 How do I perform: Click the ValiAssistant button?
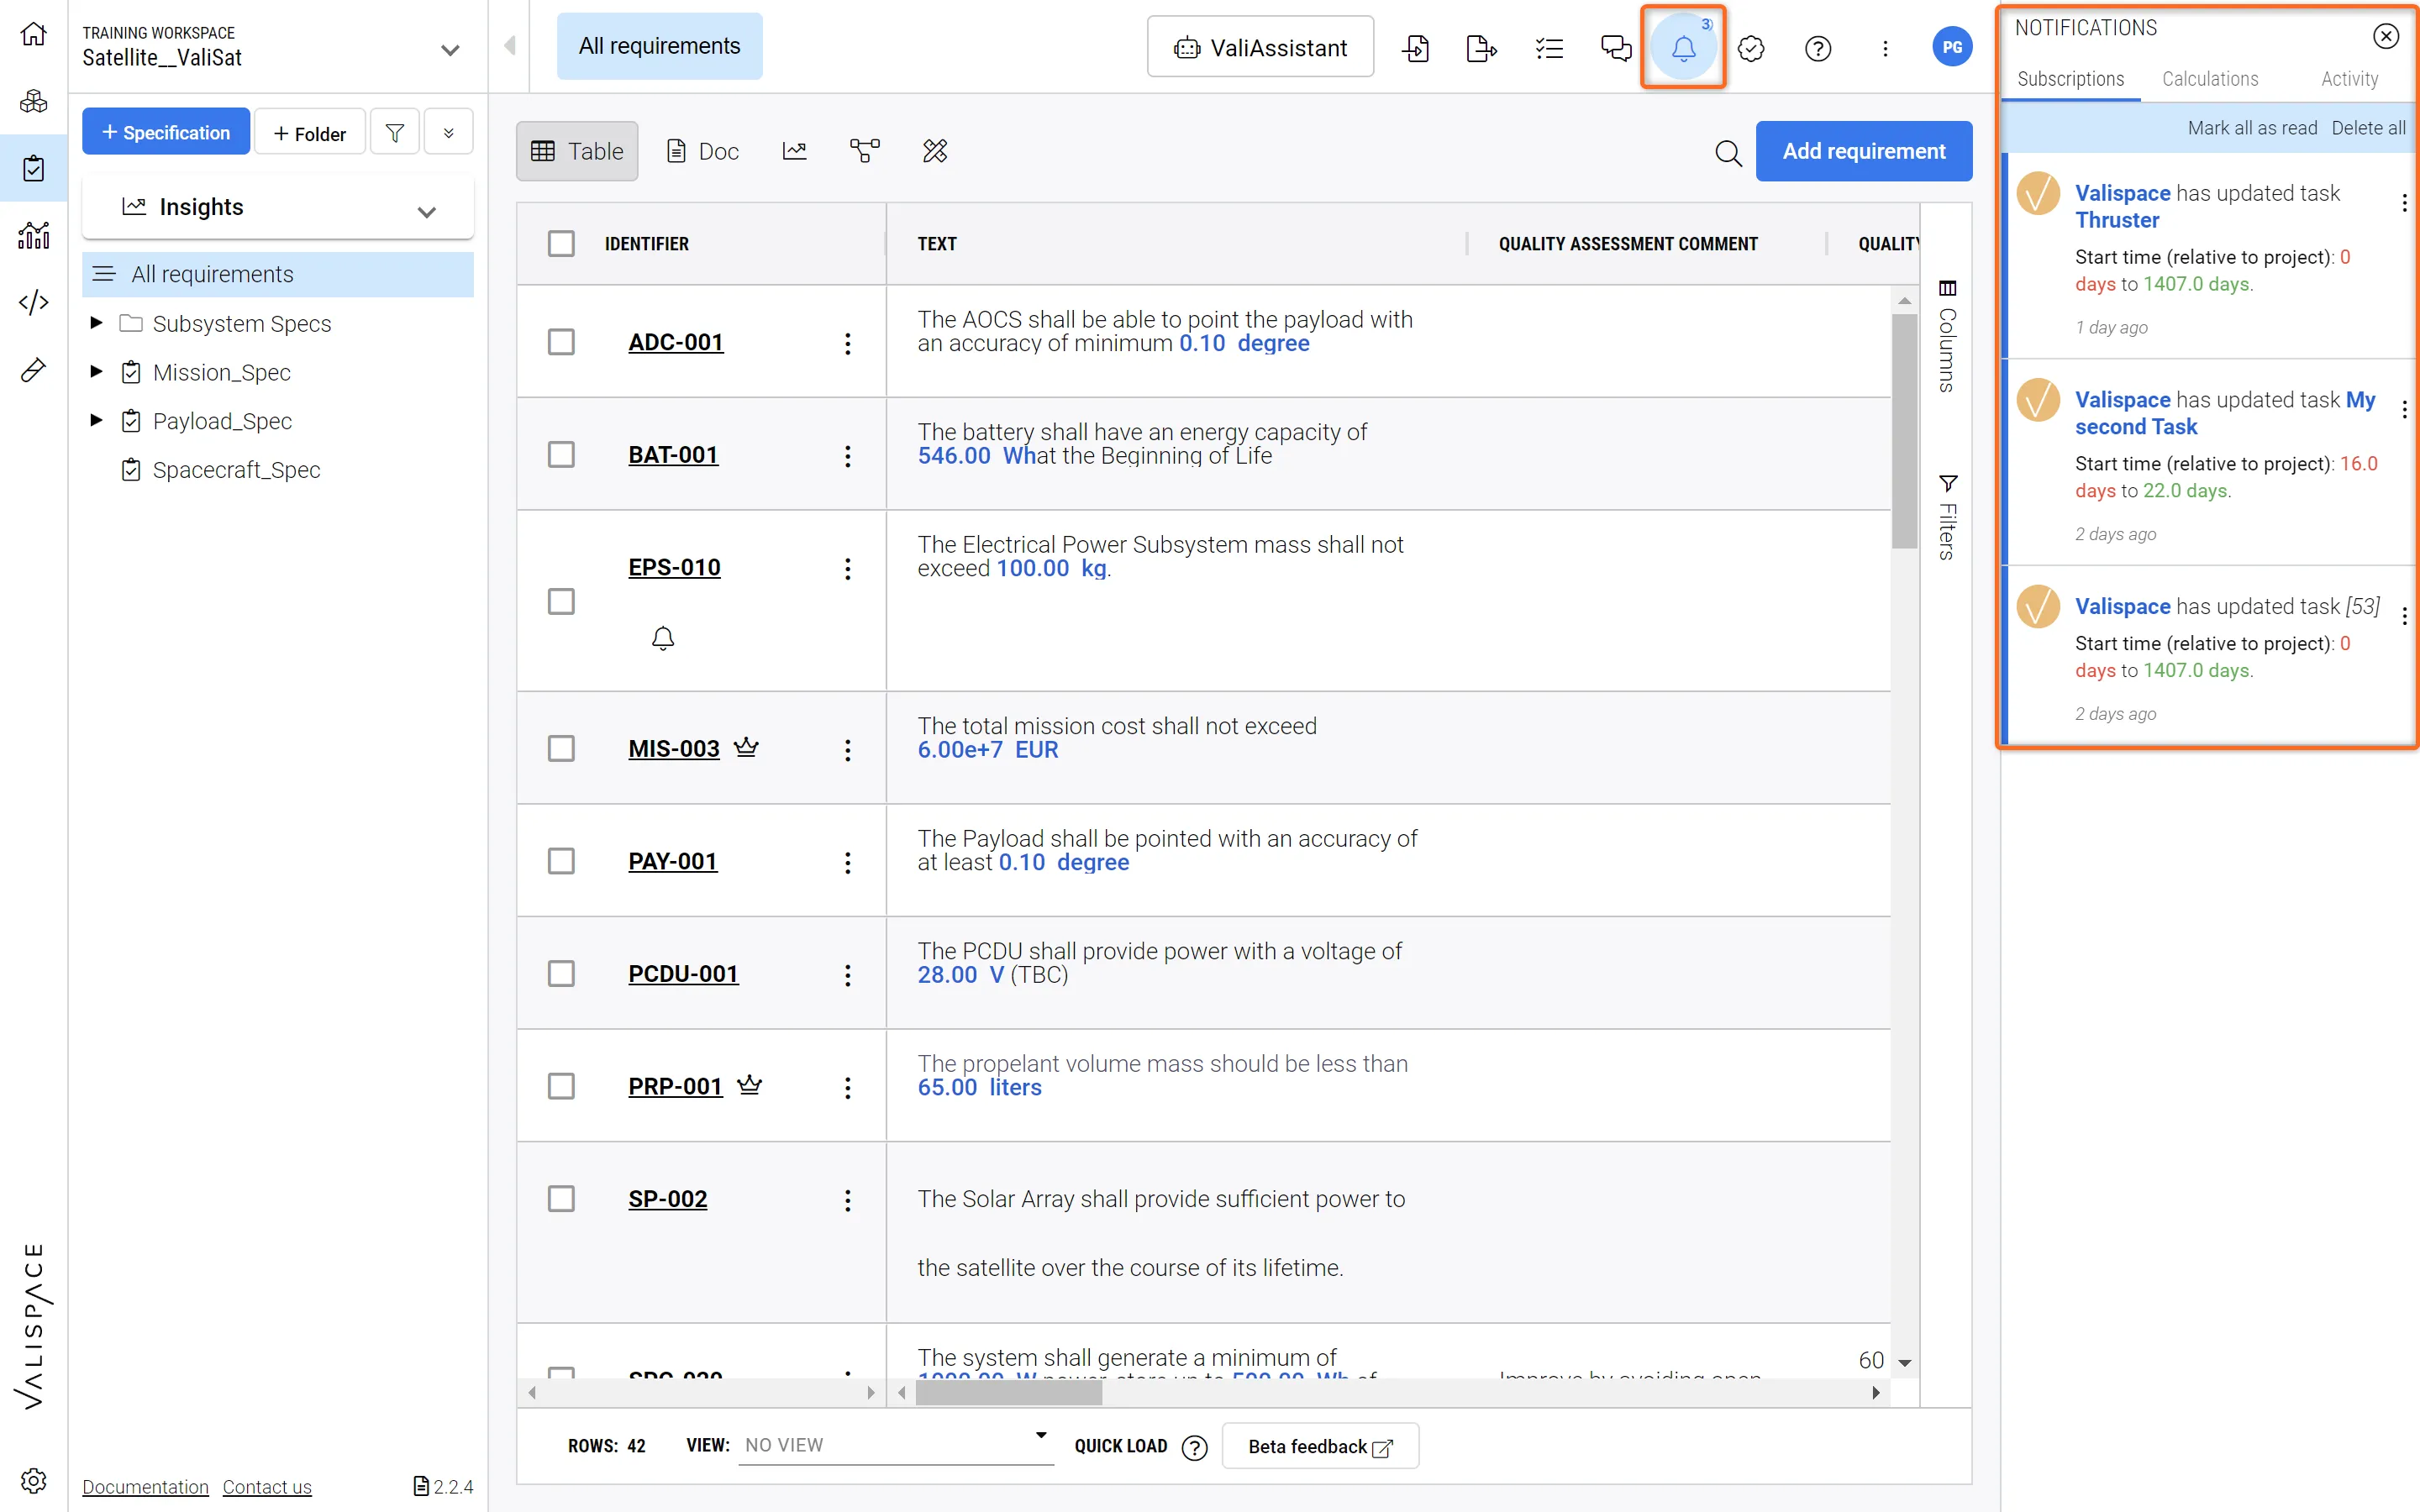pyautogui.click(x=1260, y=47)
